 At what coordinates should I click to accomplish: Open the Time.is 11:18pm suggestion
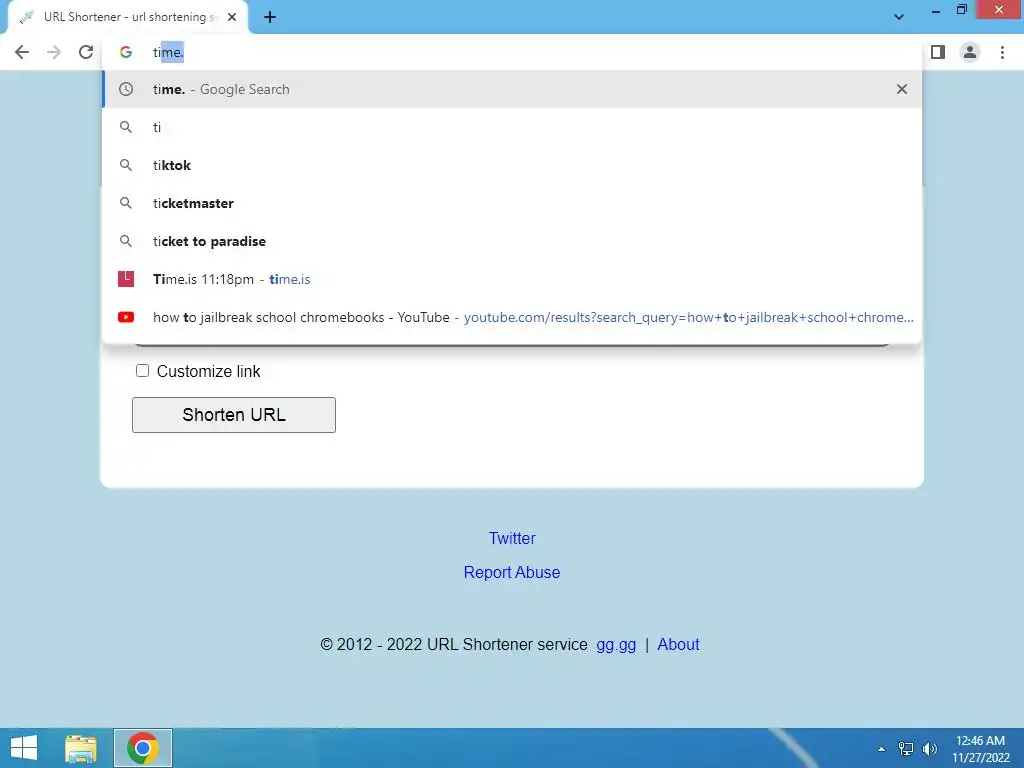[x=512, y=279]
